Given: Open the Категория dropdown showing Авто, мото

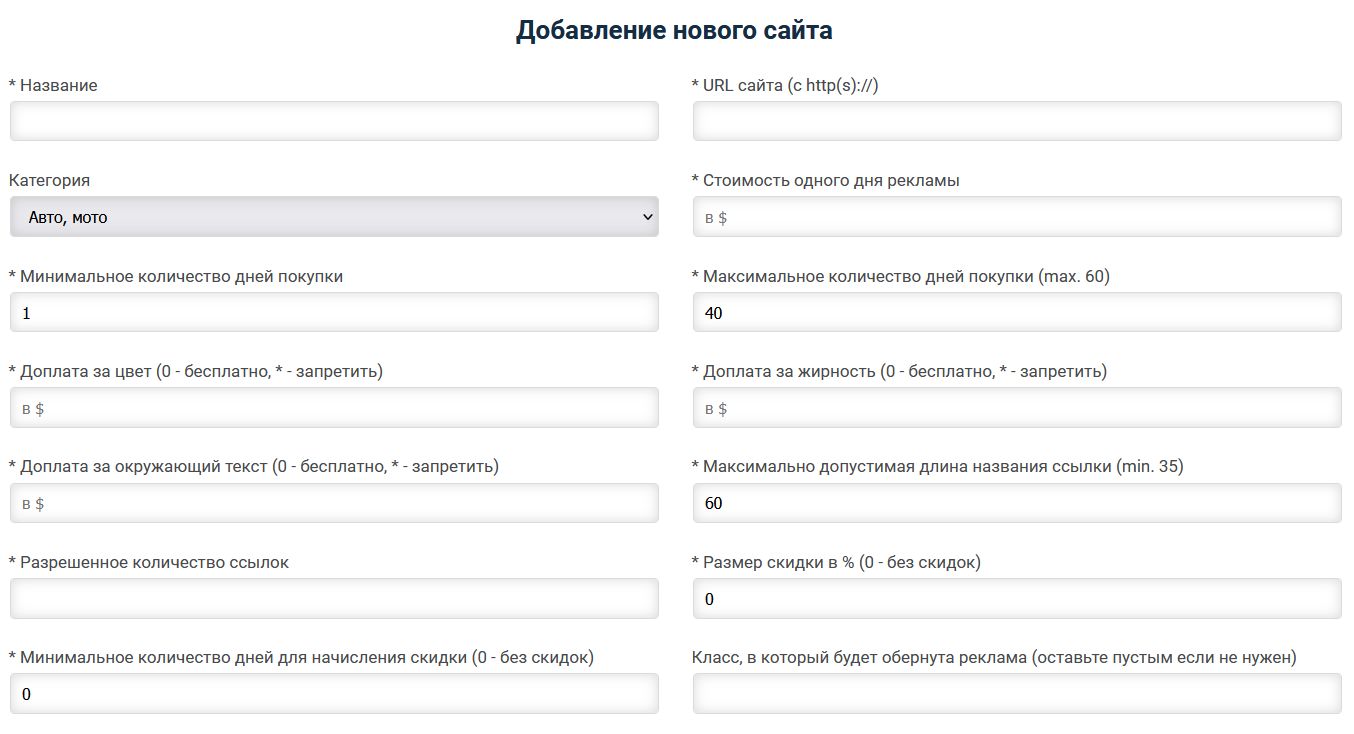Looking at the screenshot, I should [334, 217].
